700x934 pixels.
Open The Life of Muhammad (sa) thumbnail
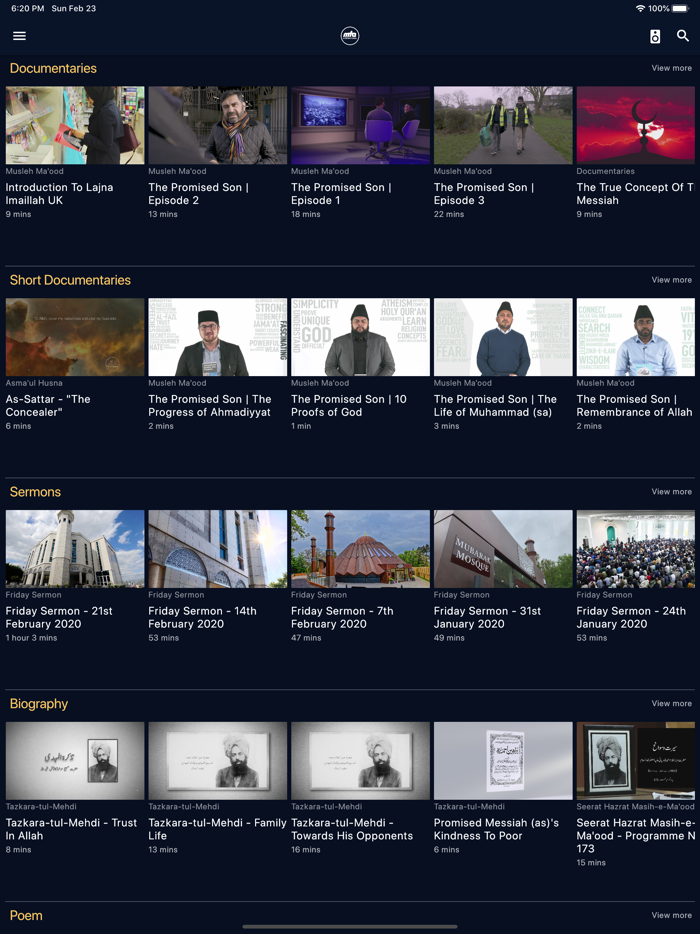click(x=503, y=337)
